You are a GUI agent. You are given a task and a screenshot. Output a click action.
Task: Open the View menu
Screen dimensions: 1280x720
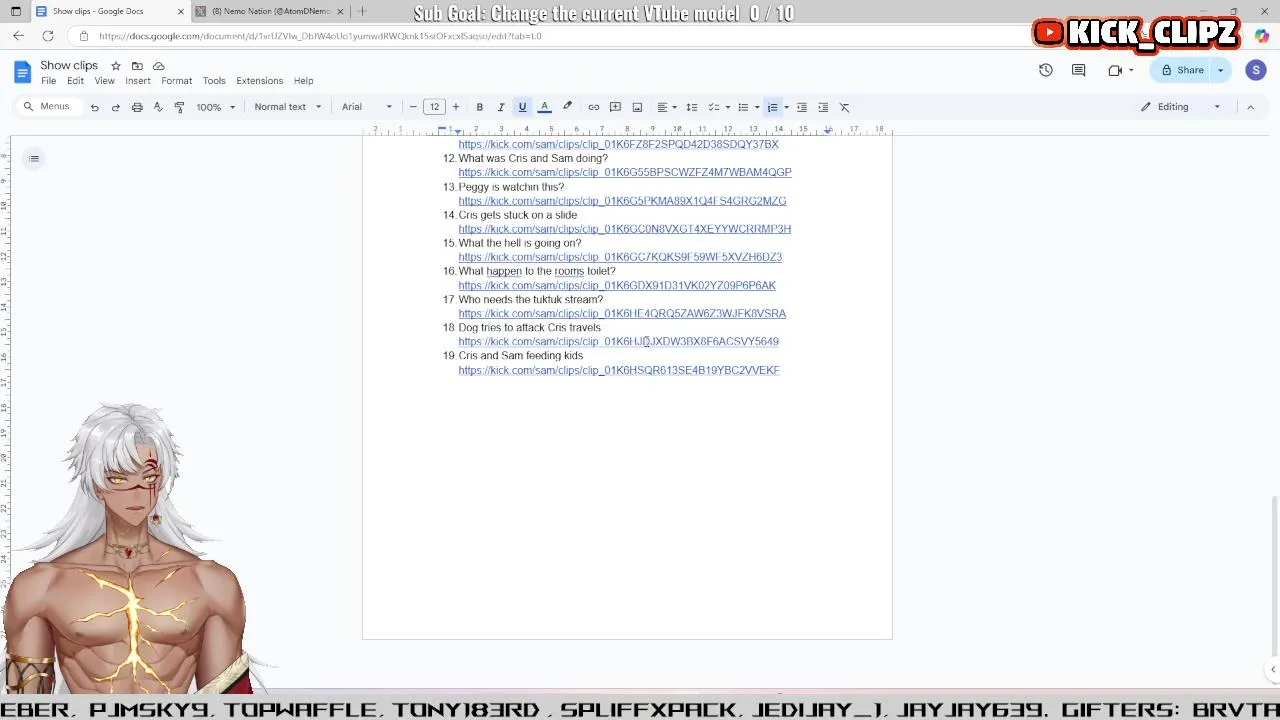point(104,81)
